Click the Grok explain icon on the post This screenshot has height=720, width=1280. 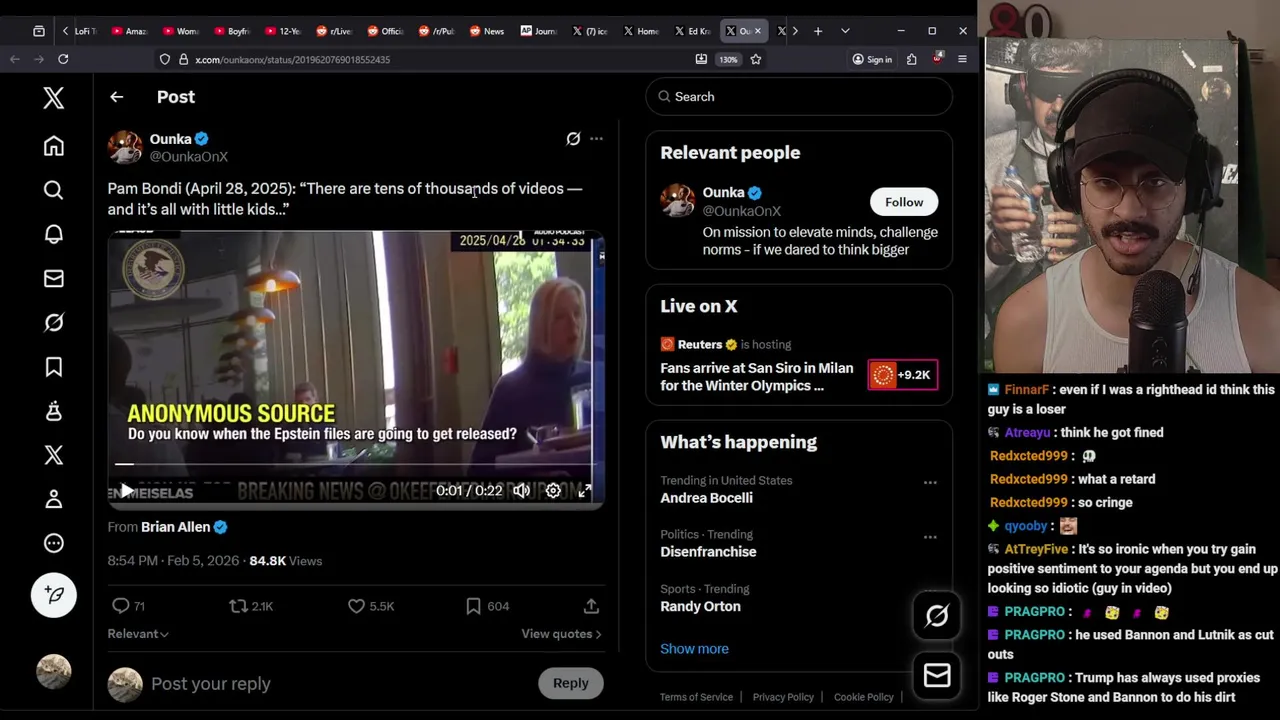point(573,139)
